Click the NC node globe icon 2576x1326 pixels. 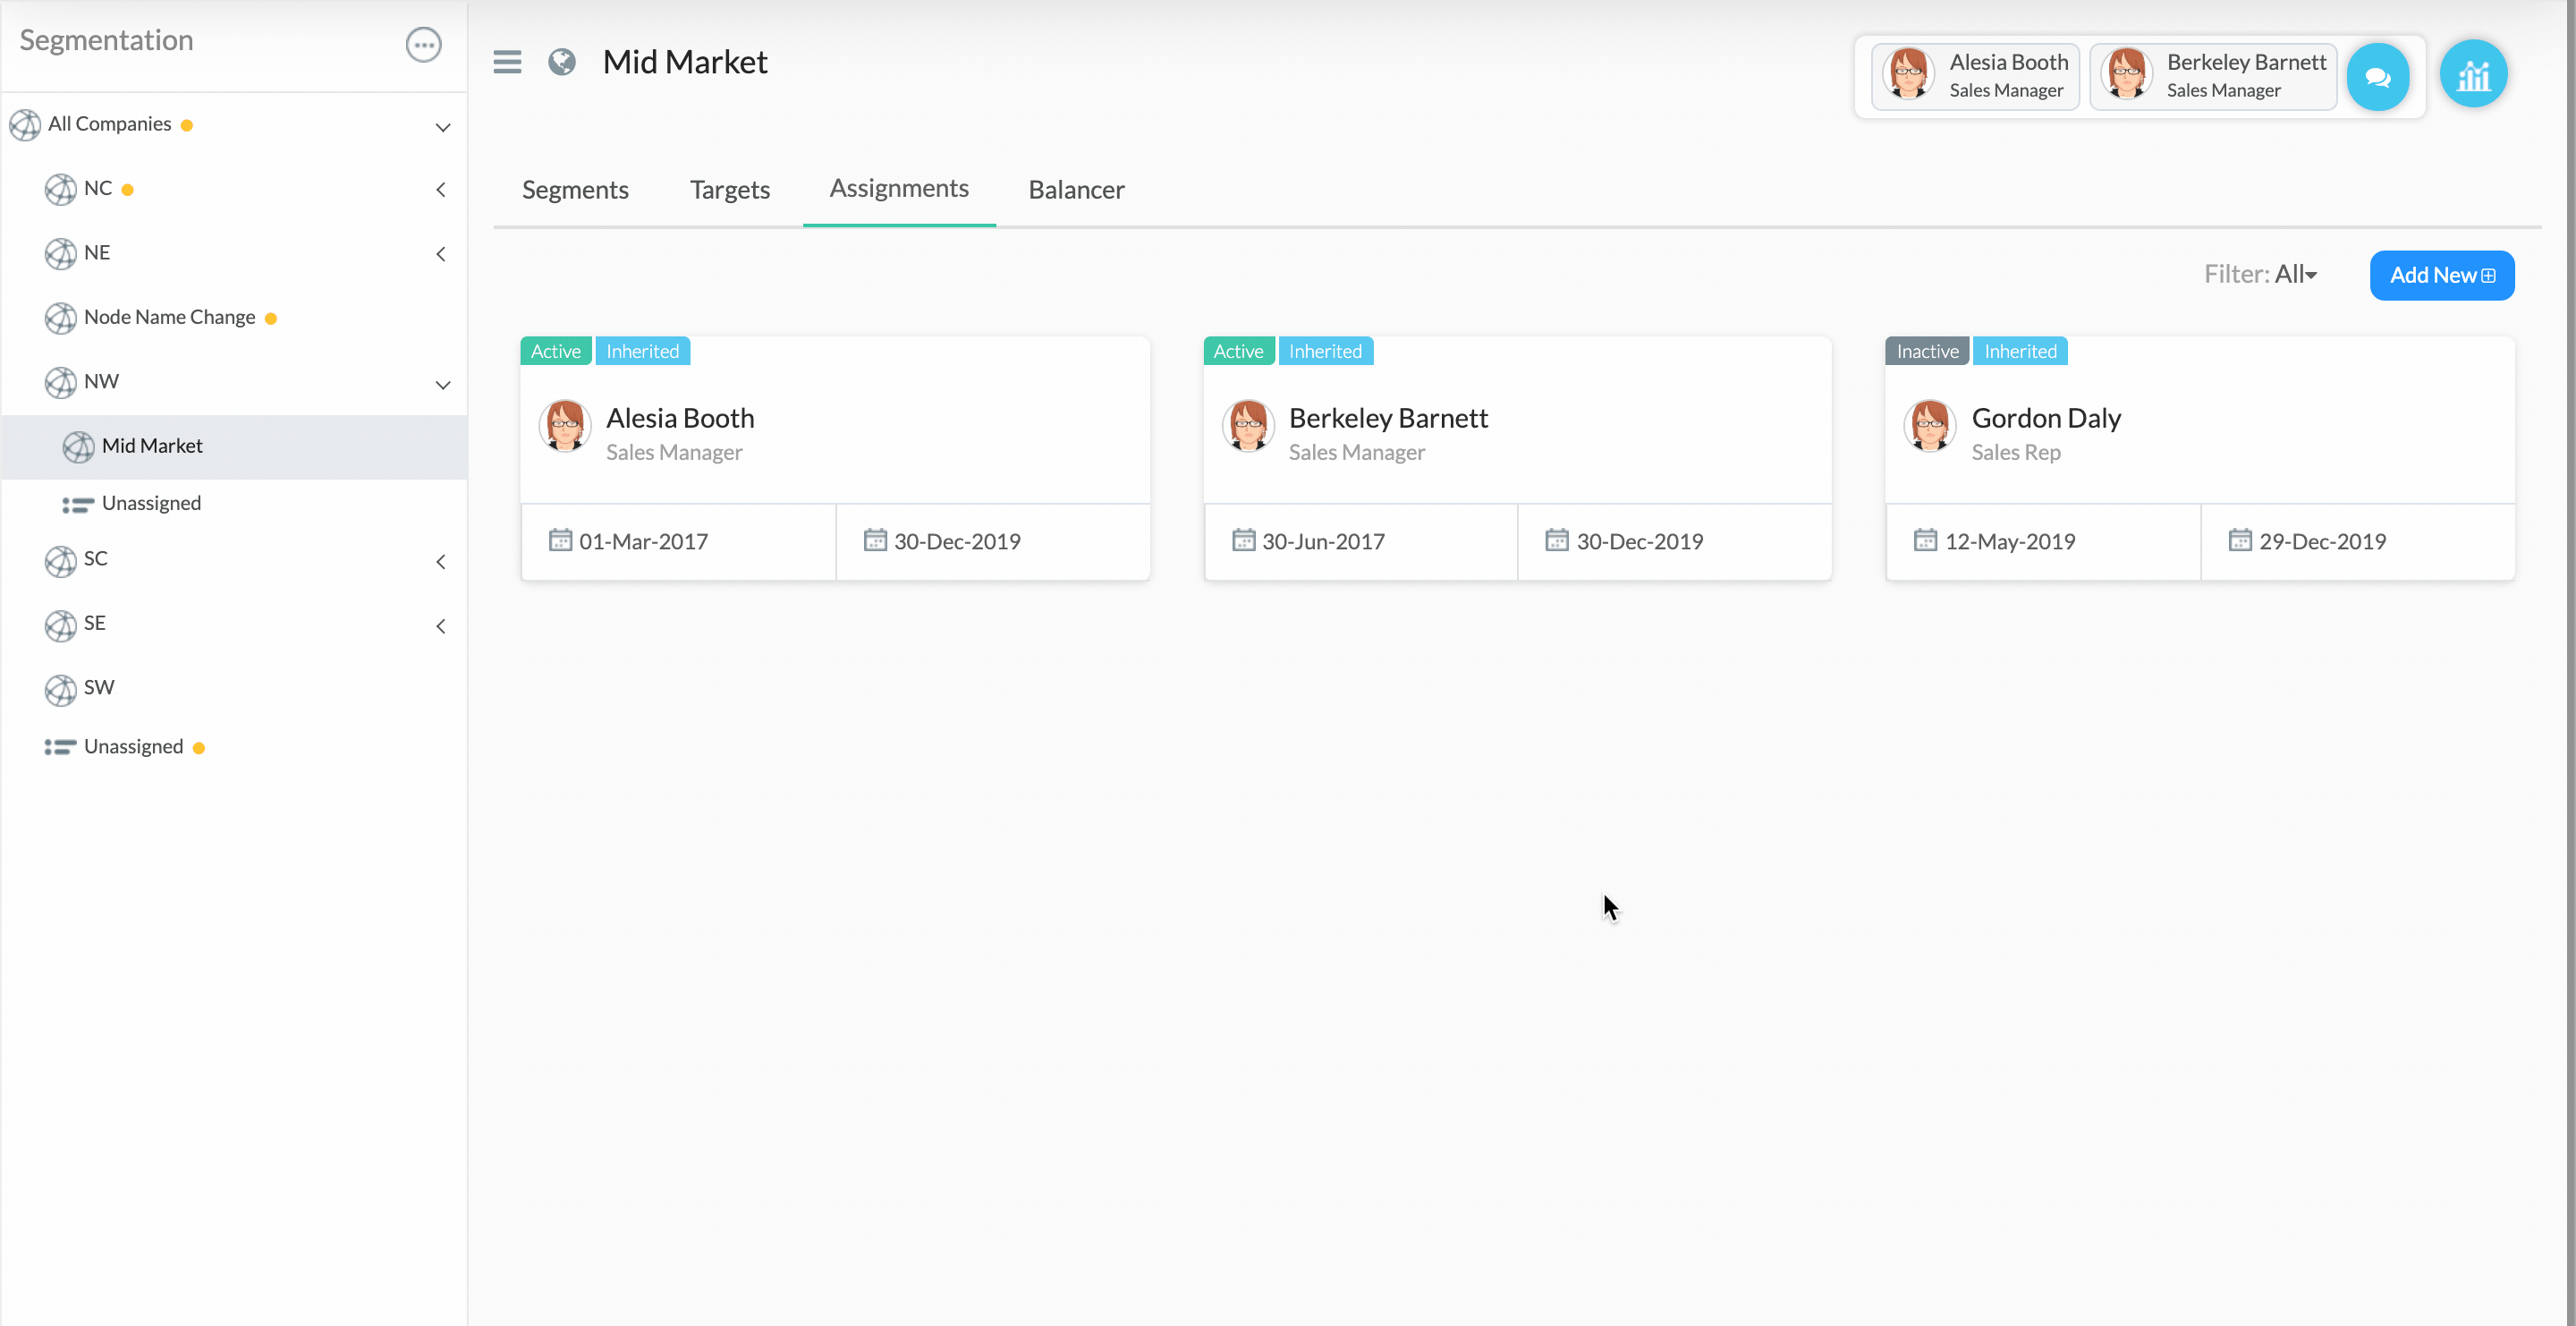tap(60, 189)
